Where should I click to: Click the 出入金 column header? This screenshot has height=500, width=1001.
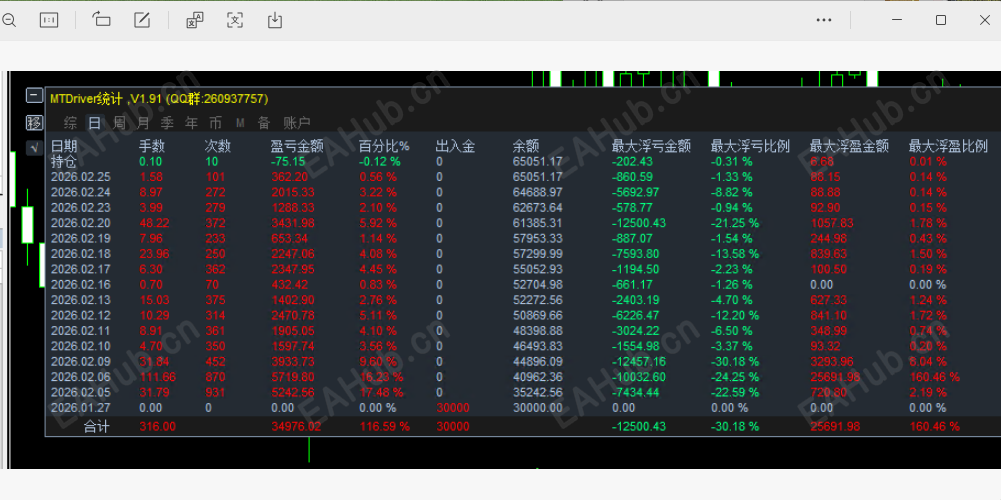click(x=455, y=146)
